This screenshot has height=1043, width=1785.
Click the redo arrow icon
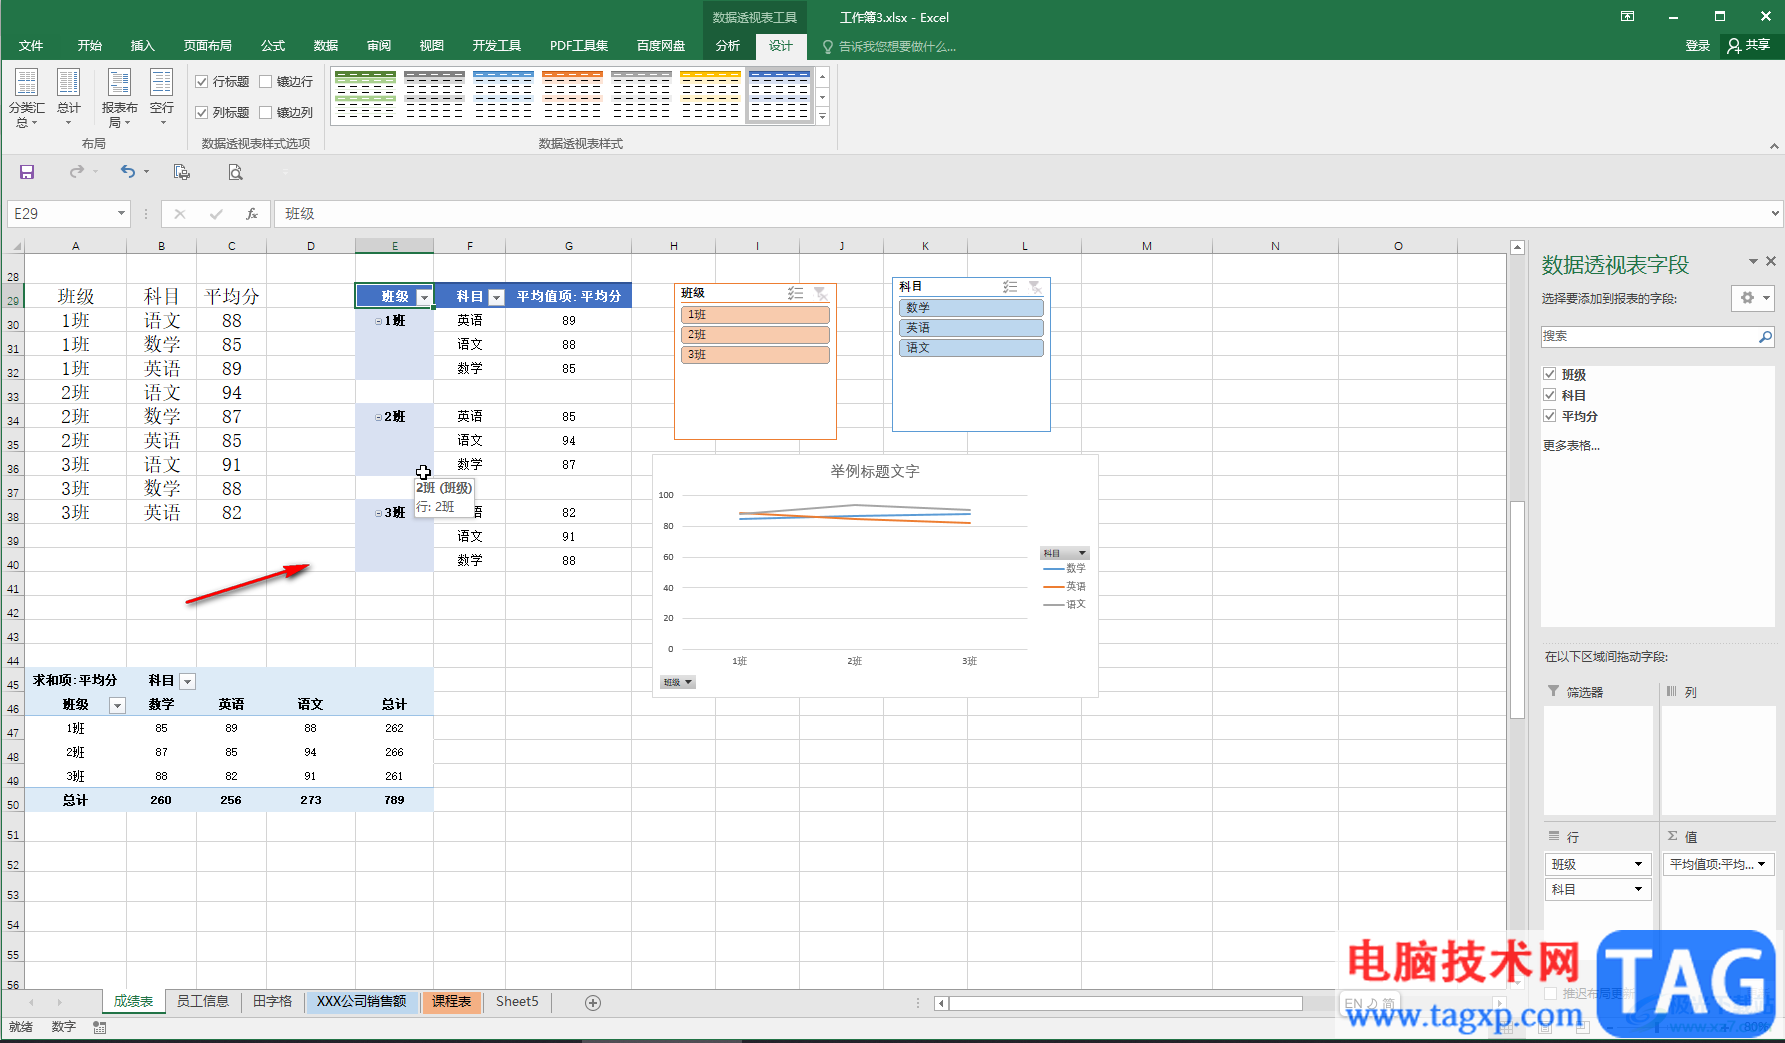[x=76, y=172]
